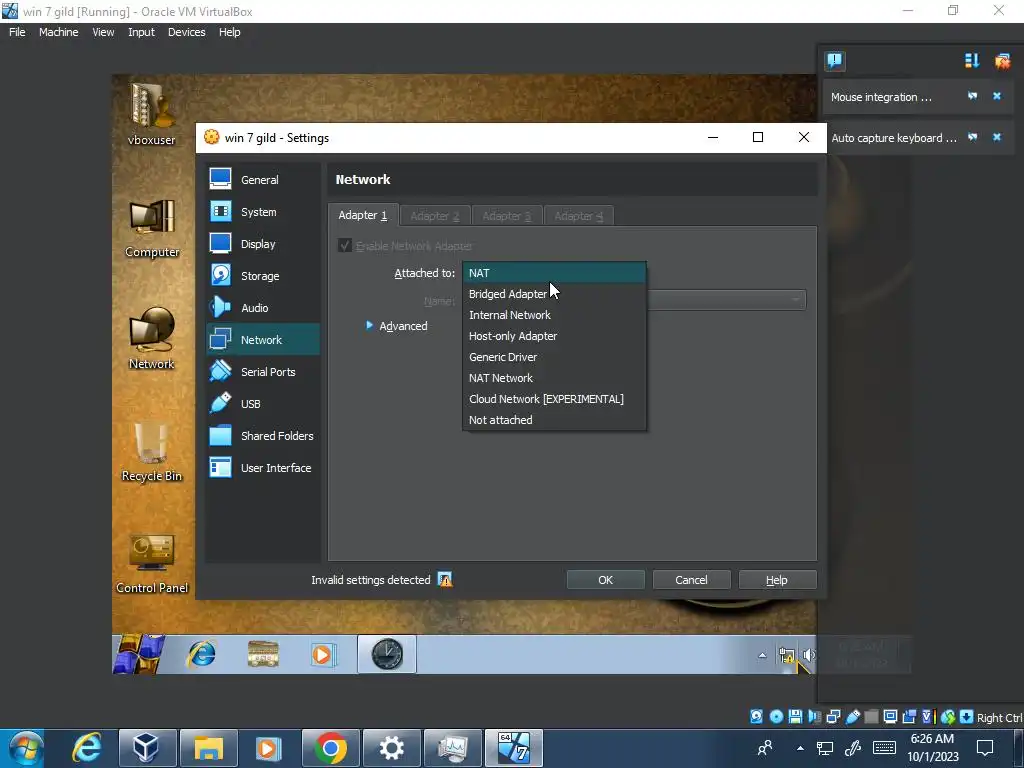Click the display status bar indicator
The width and height of the screenshot is (1024, 768).
[x=890, y=717]
